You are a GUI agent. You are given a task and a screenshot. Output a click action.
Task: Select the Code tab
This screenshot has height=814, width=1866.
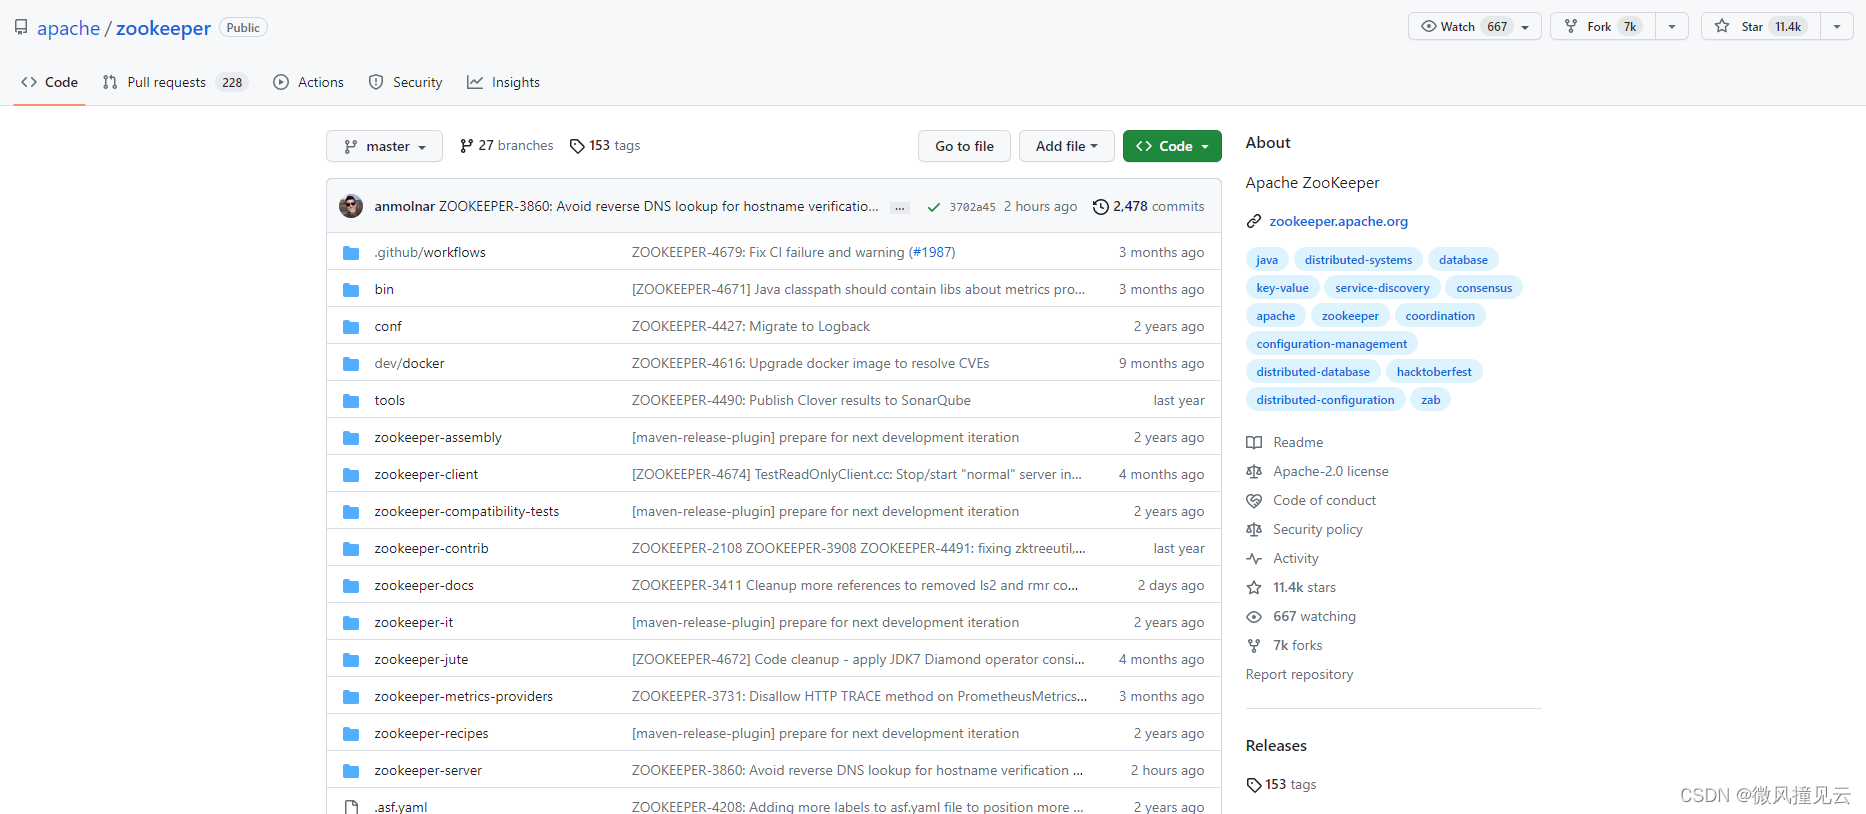[x=49, y=82]
